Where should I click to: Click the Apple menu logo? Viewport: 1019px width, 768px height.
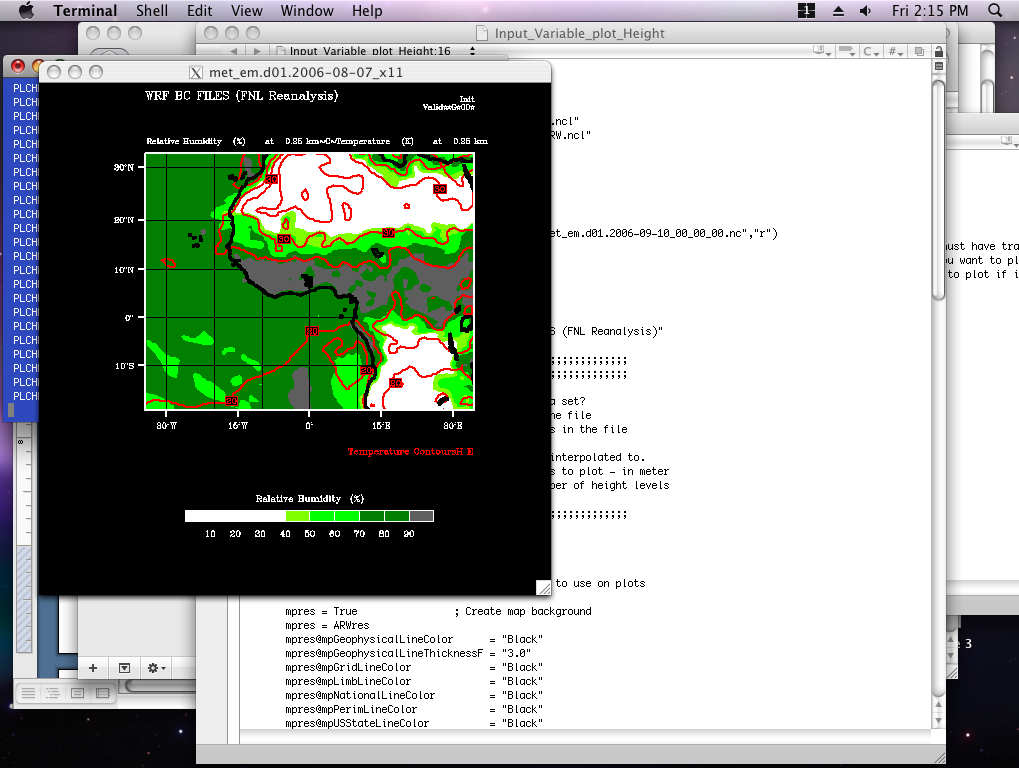pos(27,11)
